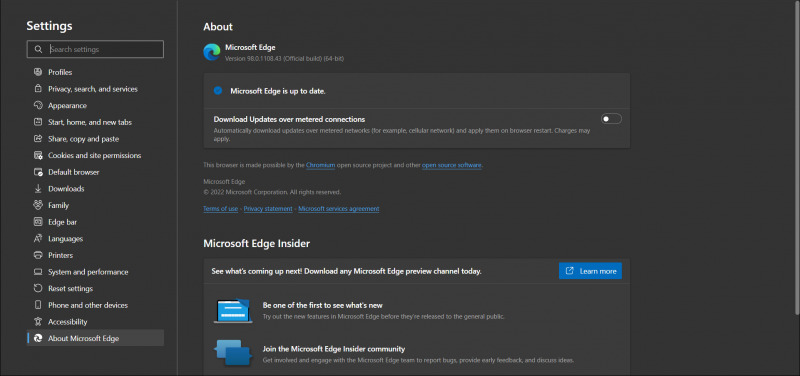The height and width of the screenshot is (376, 800).
Task: Open the Profiles settings page
Action: tap(95, 72)
